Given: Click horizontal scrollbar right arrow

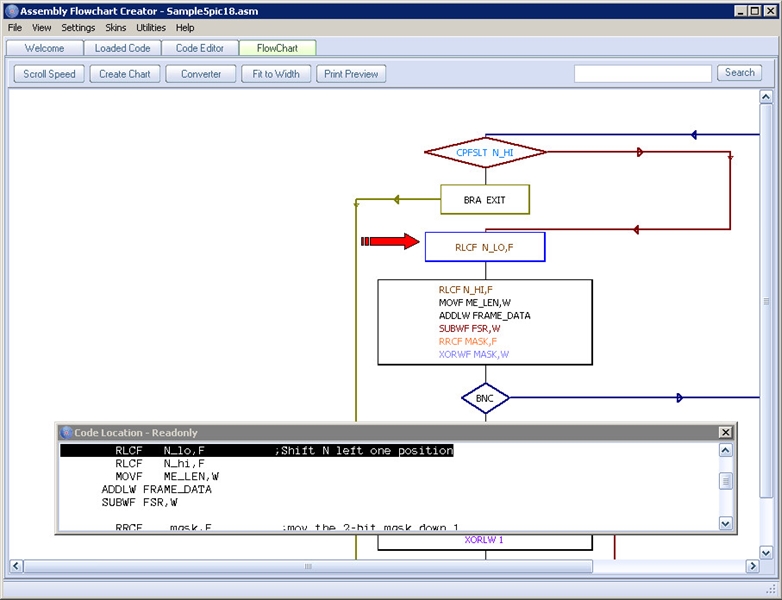Looking at the screenshot, I should tap(752, 566).
